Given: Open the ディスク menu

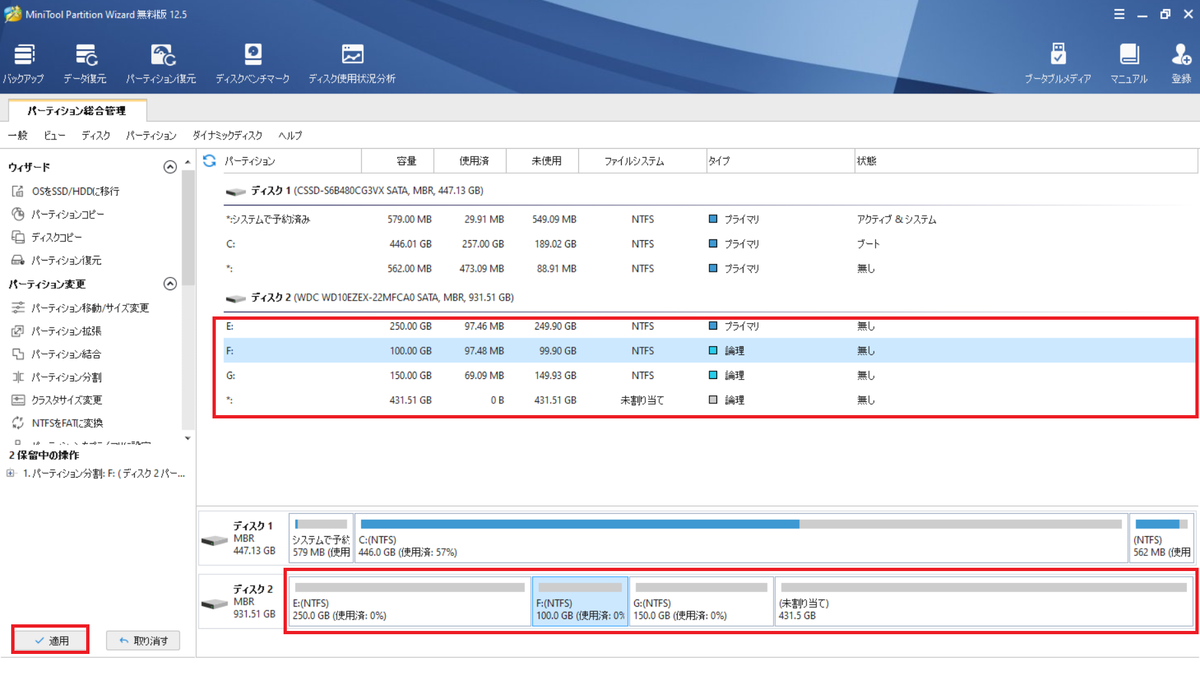Looking at the screenshot, I should pos(96,135).
